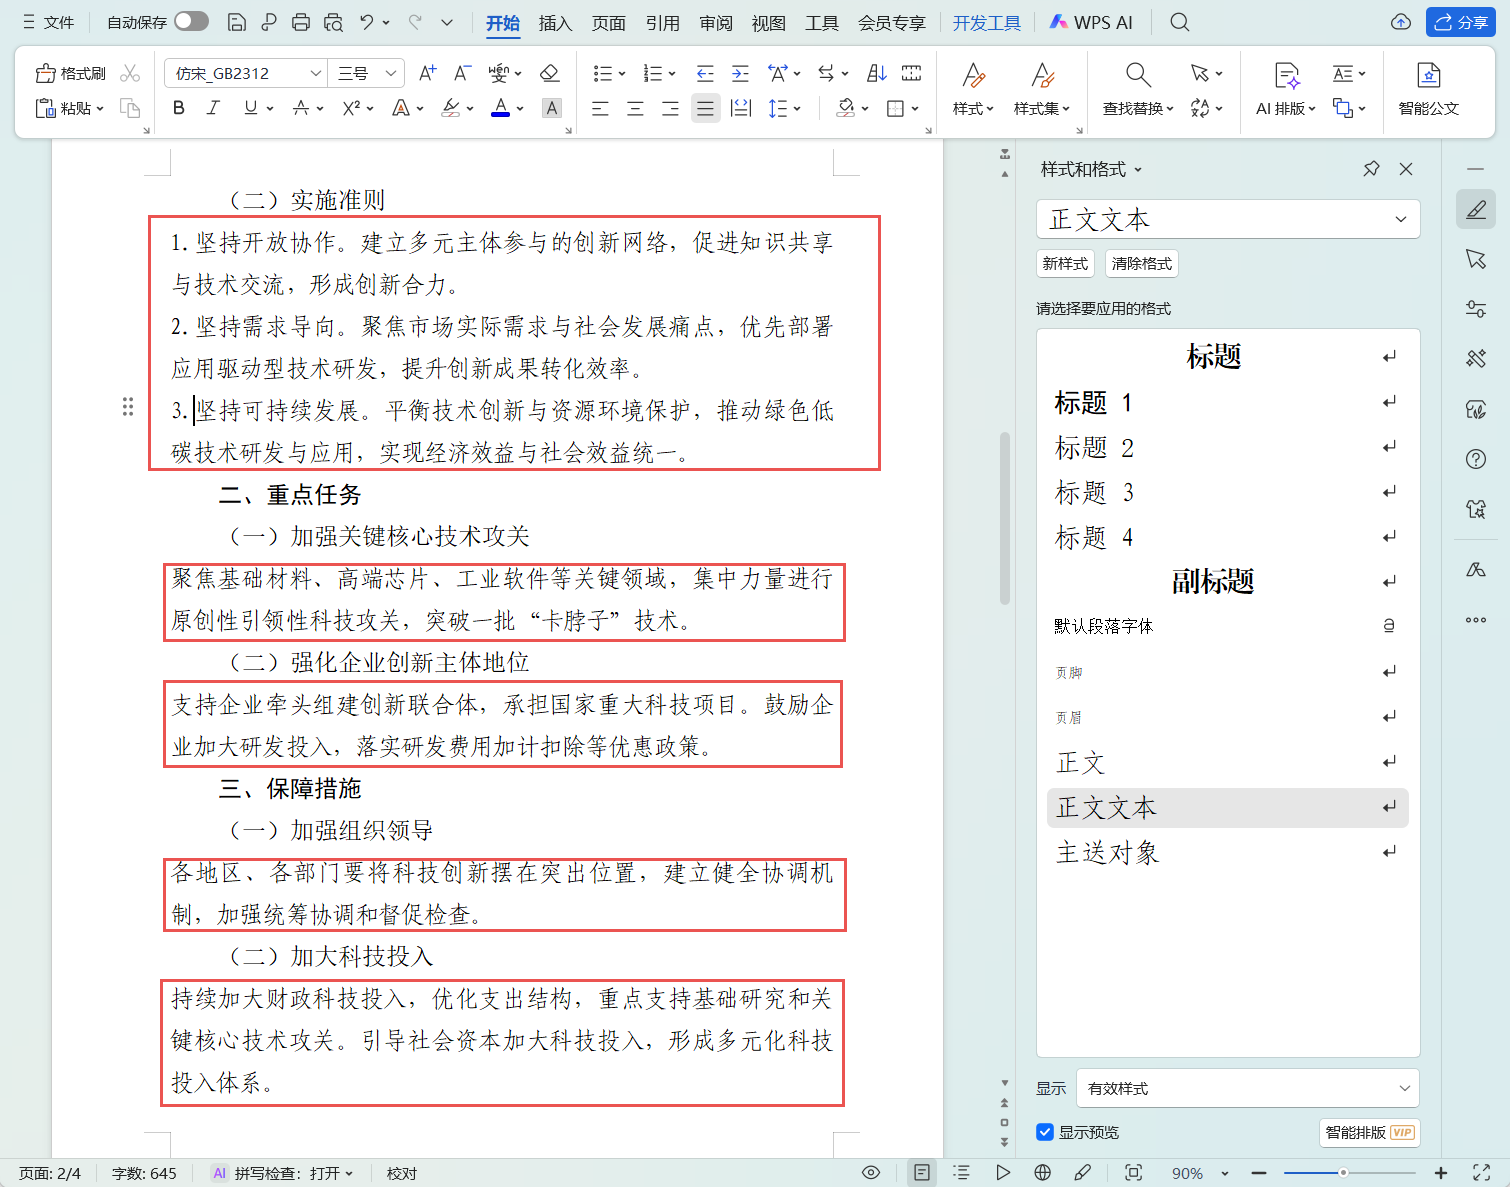Select justify text alignment icon
The height and width of the screenshot is (1187, 1510).
point(705,108)
